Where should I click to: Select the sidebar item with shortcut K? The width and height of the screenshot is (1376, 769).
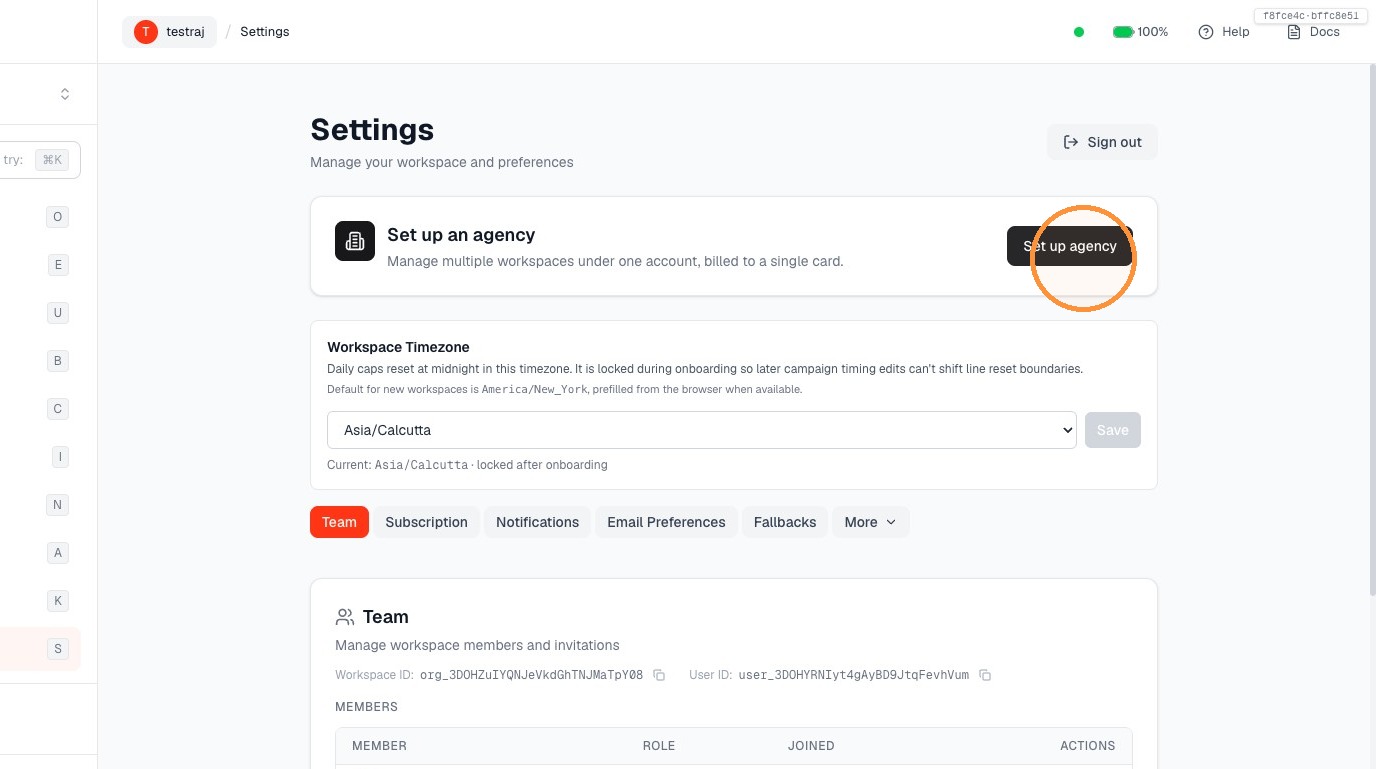[x=58, y=601]
